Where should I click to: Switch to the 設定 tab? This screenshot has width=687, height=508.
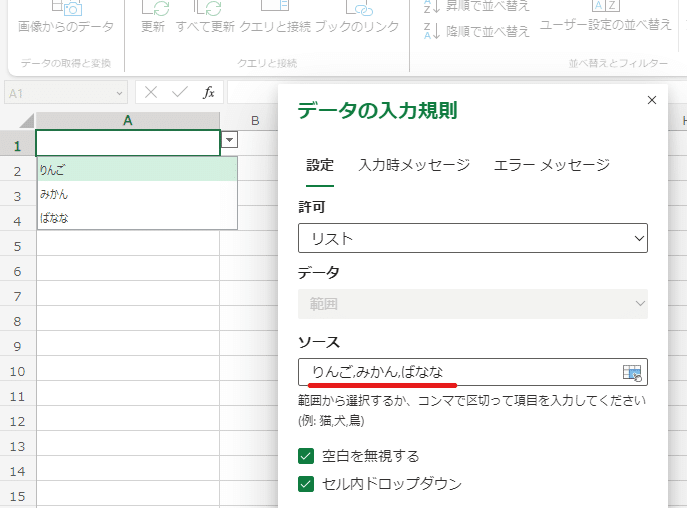pyautogui.click(x=320, y=165)
